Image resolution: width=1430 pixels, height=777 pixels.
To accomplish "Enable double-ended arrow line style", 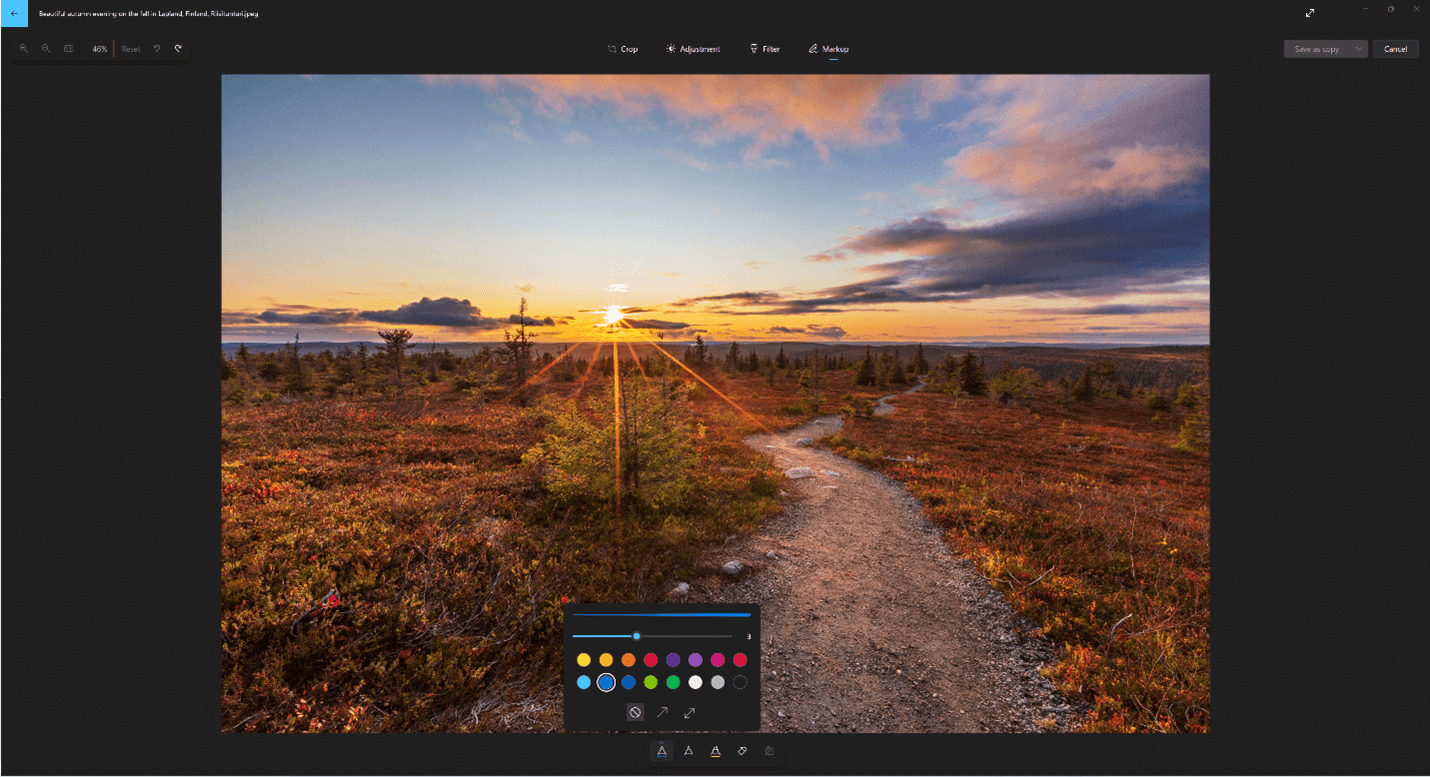I will (690, 712).
